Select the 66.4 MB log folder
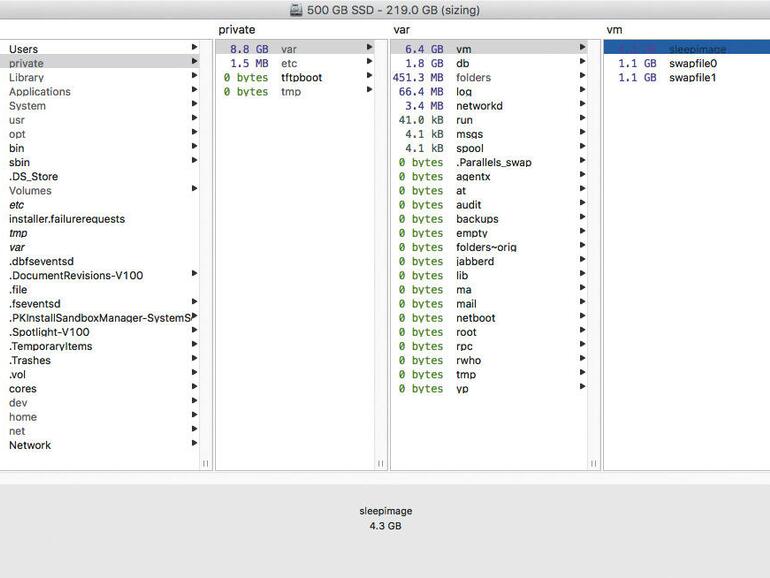The image size is (770, 578). (x=489, y=92)
